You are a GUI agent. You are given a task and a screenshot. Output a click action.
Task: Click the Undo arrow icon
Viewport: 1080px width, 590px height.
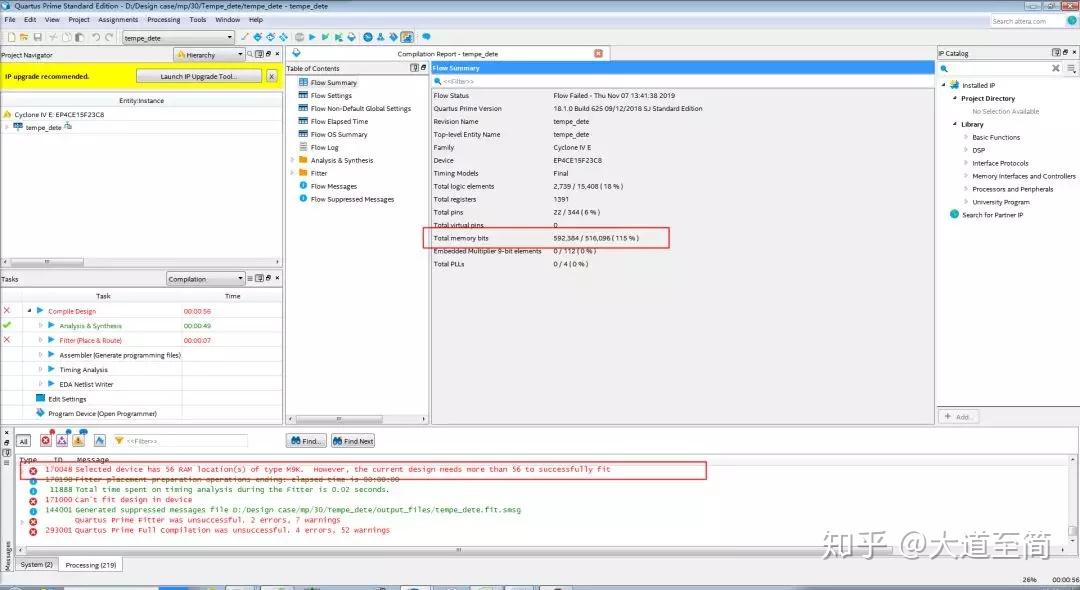(96, 37)
